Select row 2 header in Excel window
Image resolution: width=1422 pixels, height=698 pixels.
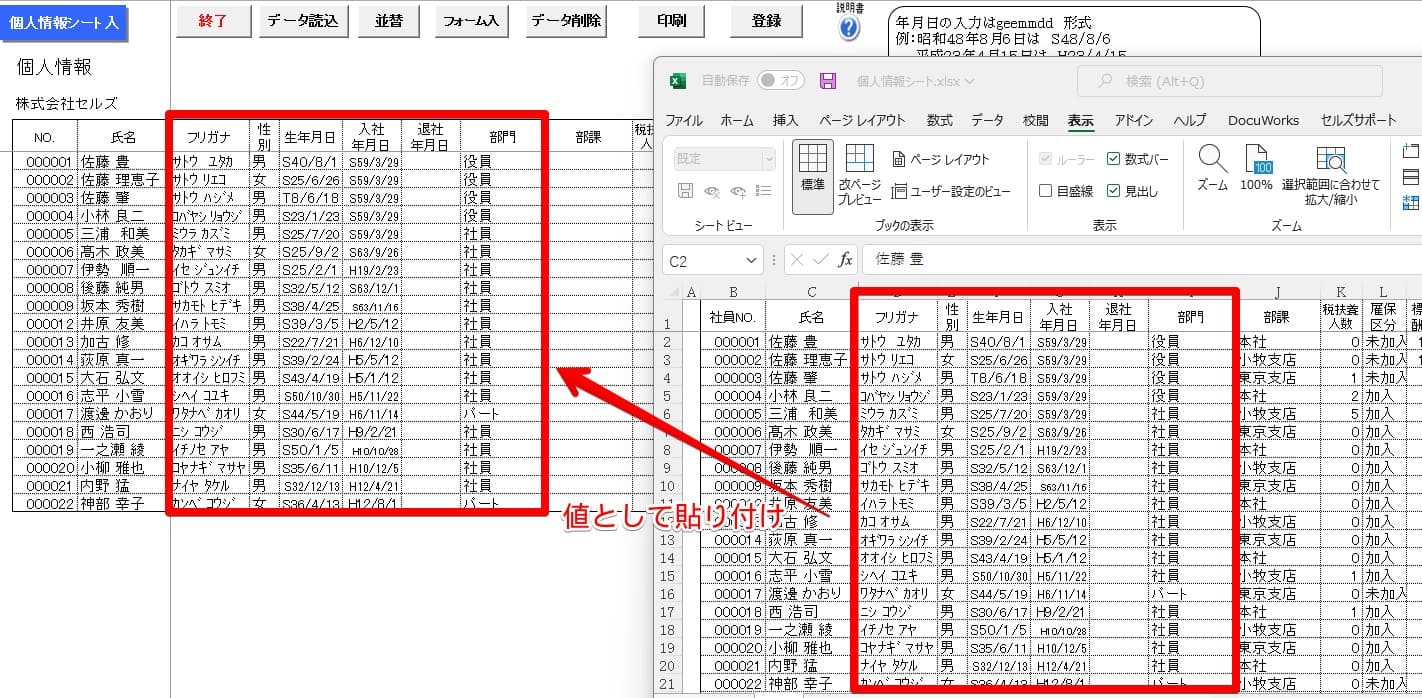(667, 342)
